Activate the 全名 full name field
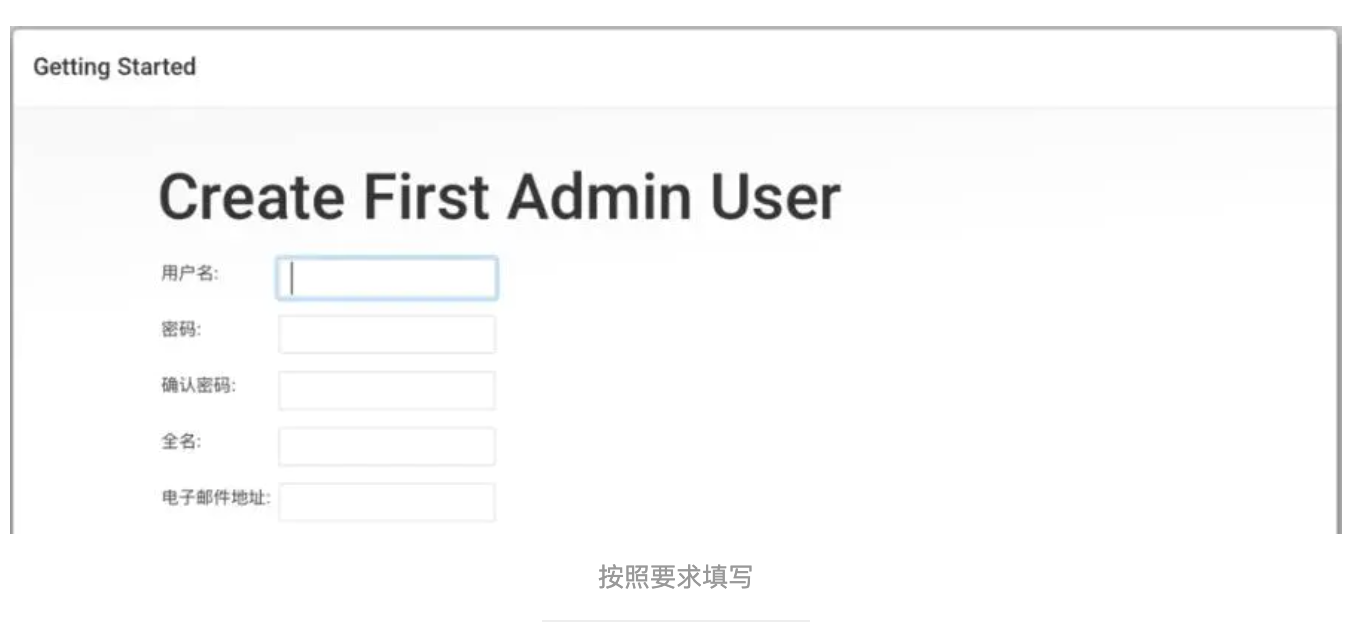The image size is (1354, 638). [387, 446]
